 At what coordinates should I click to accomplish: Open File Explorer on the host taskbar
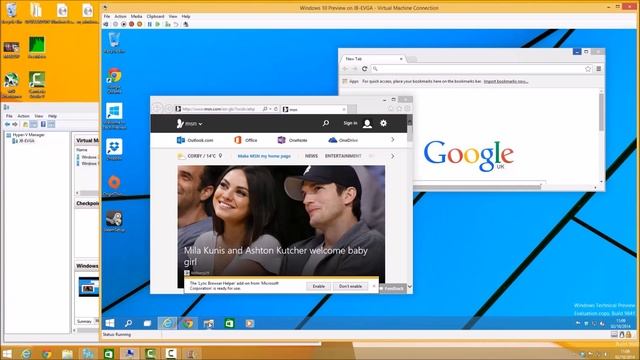pyautogui.click(x=67, y=353)
